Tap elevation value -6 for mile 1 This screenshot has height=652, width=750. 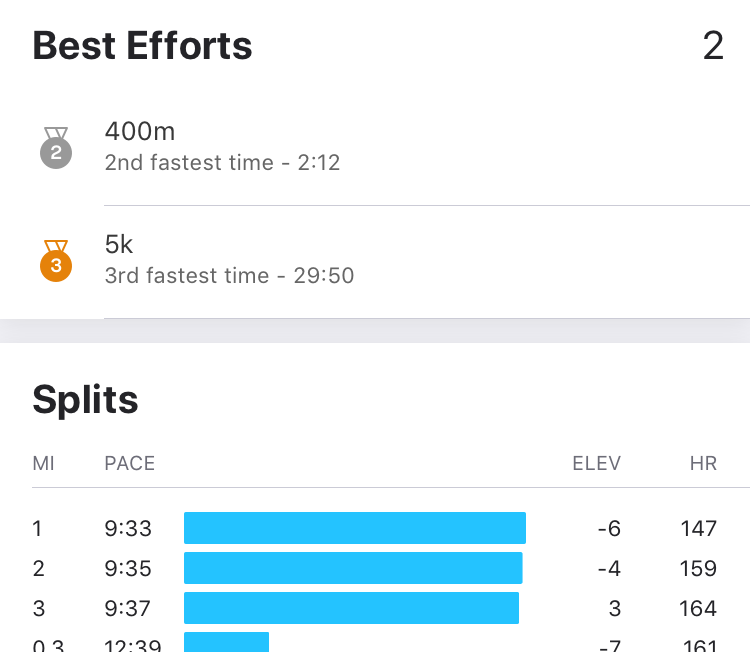pyautogui.click(x=609, y=529)
